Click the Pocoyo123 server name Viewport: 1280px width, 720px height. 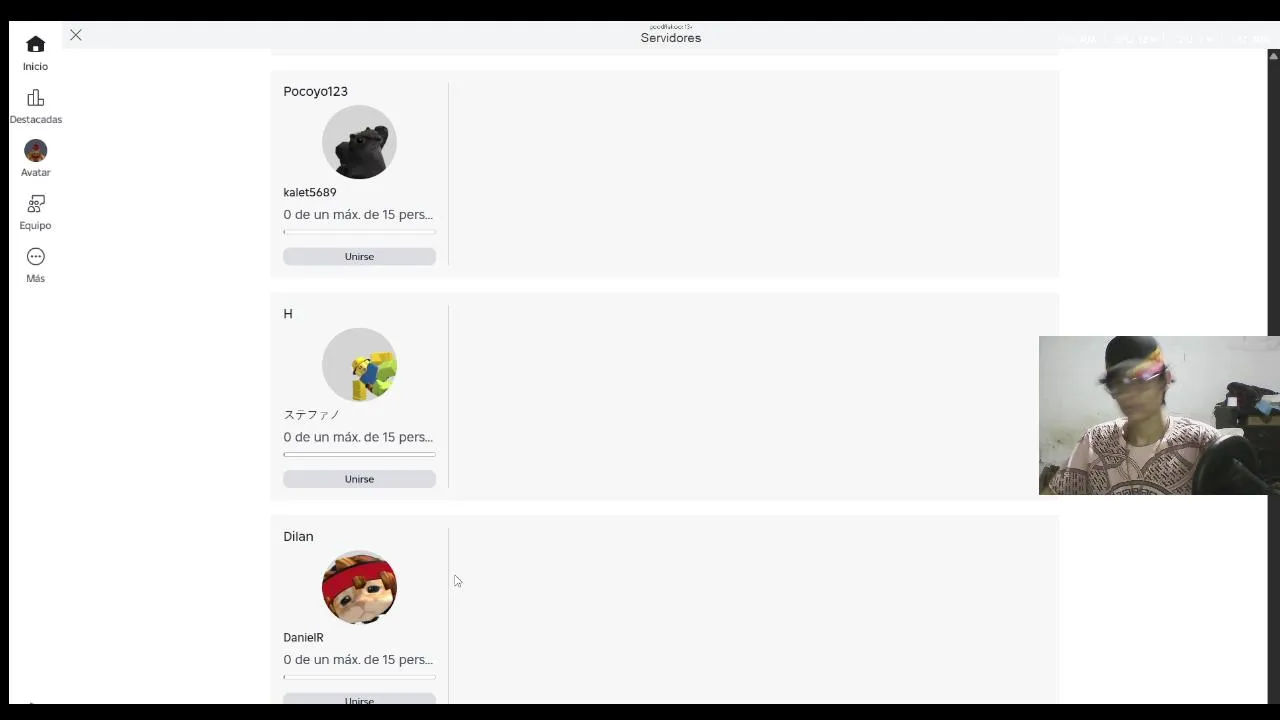click(315, 91)
